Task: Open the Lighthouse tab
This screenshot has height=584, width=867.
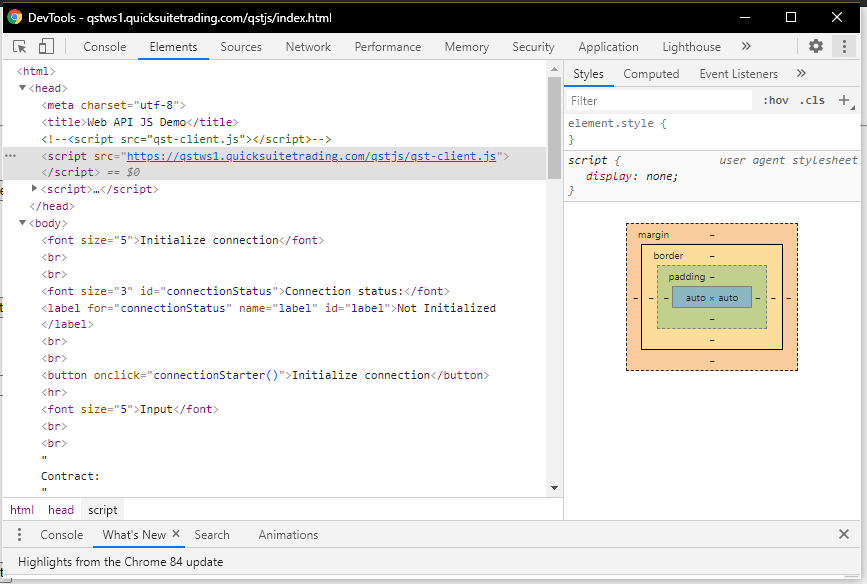Action: [691, 47]
